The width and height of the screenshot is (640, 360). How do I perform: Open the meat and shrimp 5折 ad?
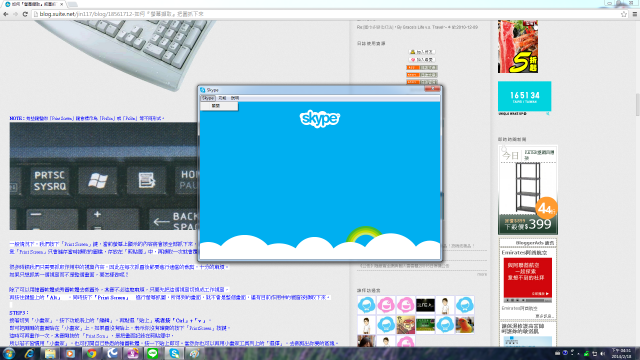(518, 47)
